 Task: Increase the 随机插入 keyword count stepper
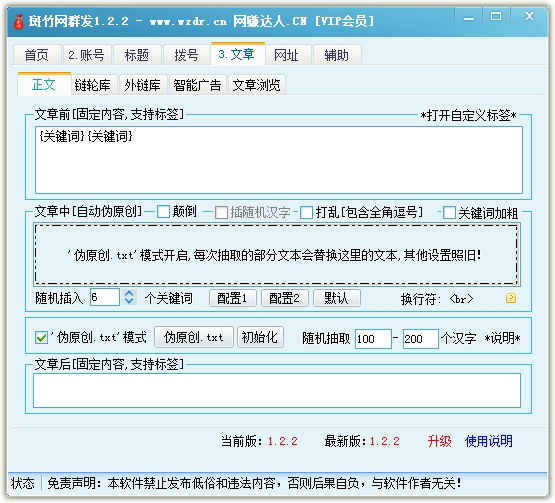coord(129,293)
